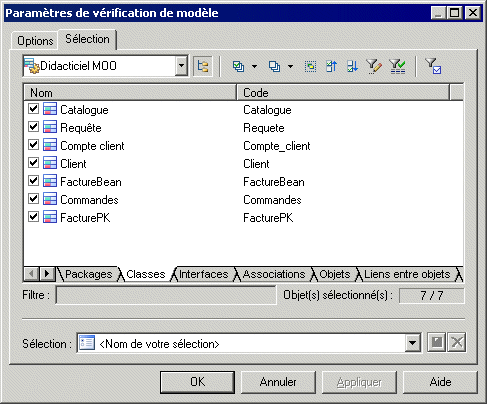The width and height of the screenshot is (487, 404).
Task: Click the Annuler button
Action: 278,382
